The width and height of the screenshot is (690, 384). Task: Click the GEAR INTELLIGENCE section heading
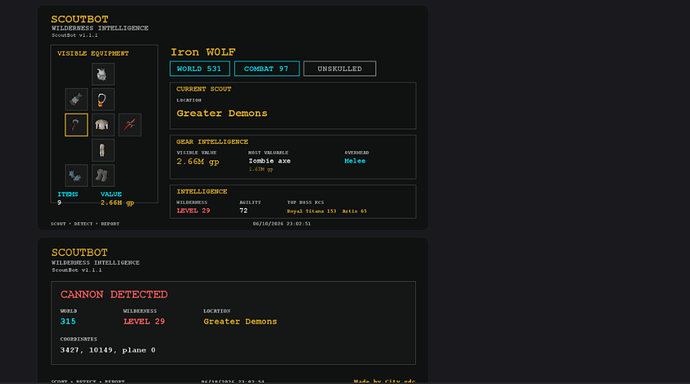(212, 142)
